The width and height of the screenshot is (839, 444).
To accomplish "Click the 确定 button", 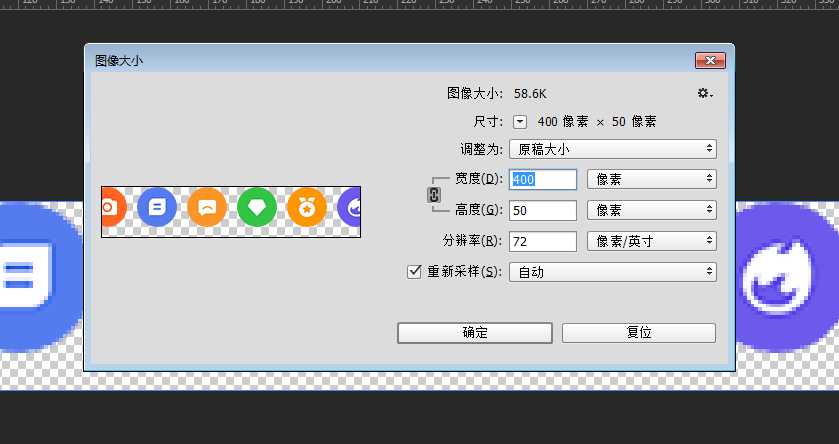I will coord(475,333).
